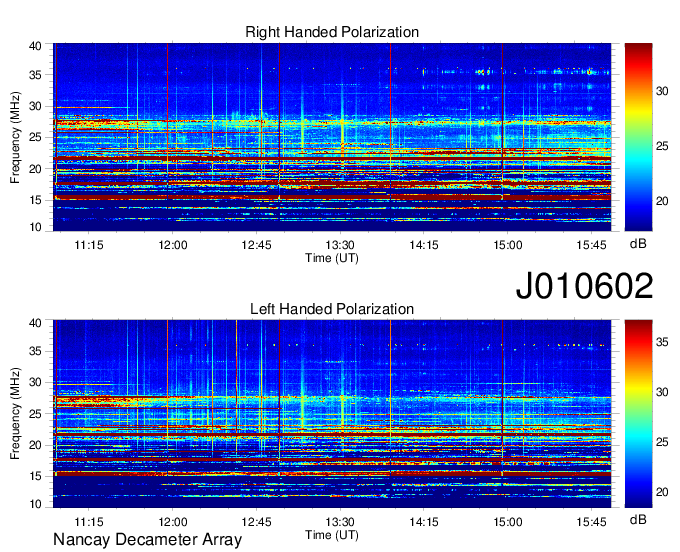Click the 10 MHz tick of Right Handed plot
This screenshot has height=552, width=680.
(35, 227)
